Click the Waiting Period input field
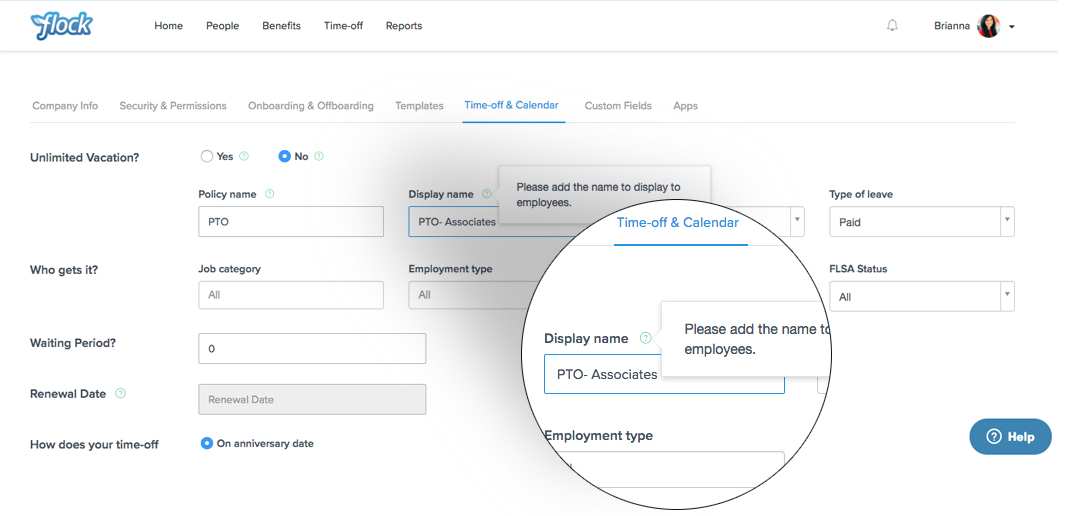The height and width of the screenshot is (516, 1069). (312, 348)
